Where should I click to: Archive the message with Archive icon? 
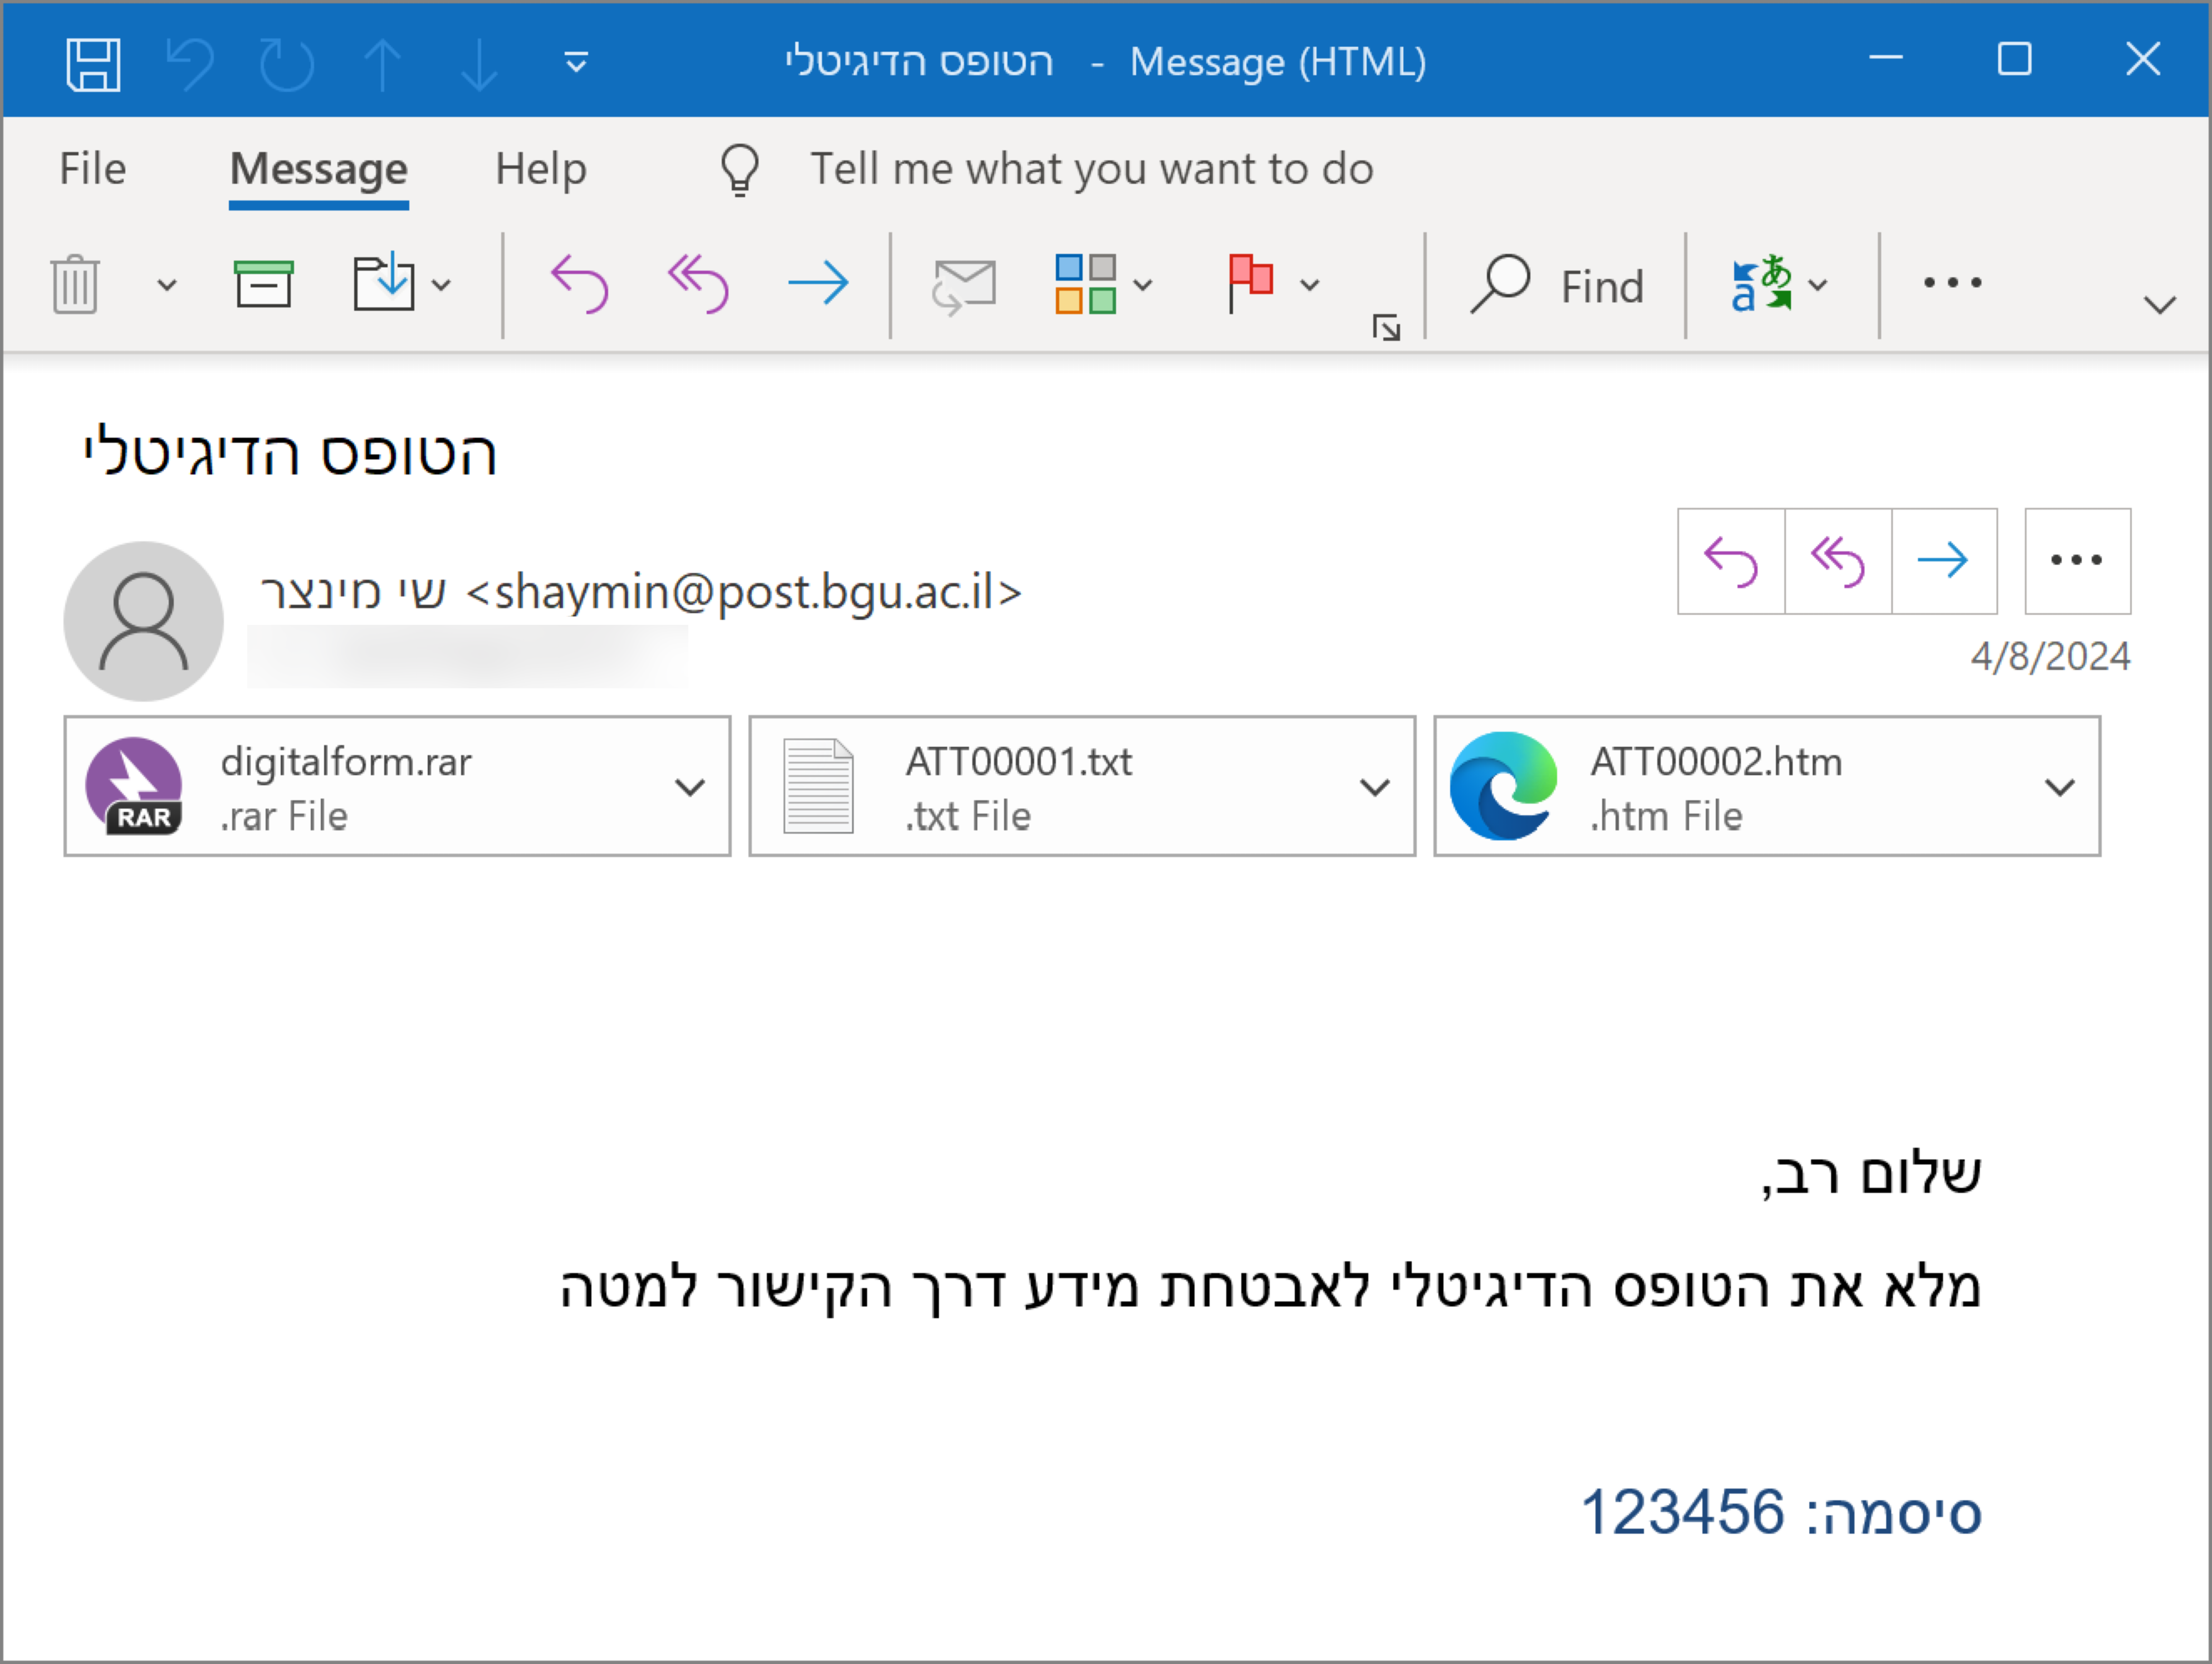[x=263, y=285]
